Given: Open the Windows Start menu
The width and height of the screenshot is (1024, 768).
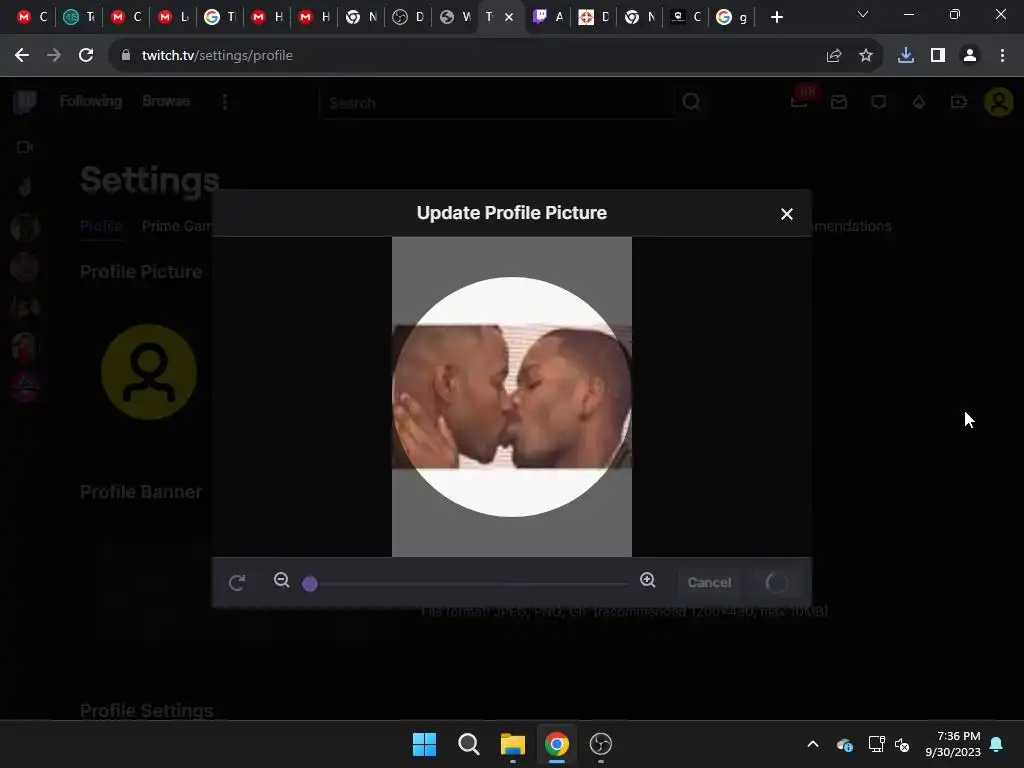Looking at the screenshot, I should tap(424, 744).
